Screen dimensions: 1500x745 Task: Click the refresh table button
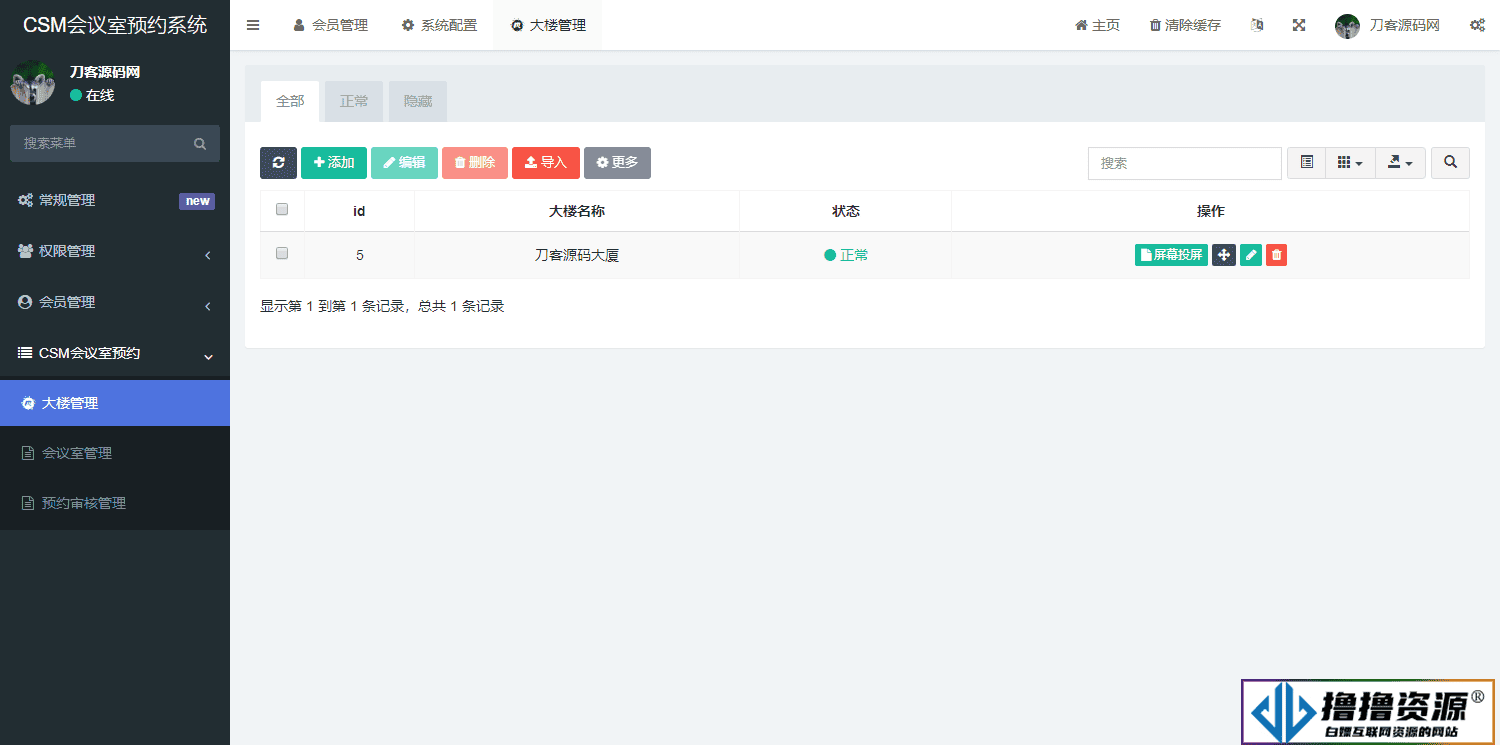click(x=278, y=163)
